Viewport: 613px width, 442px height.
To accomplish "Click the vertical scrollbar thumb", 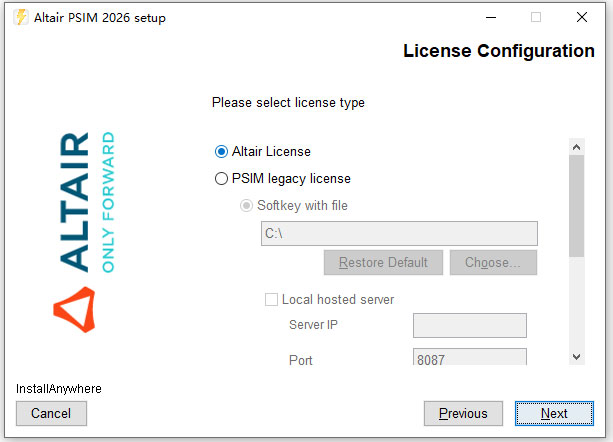I will (576, 205).
